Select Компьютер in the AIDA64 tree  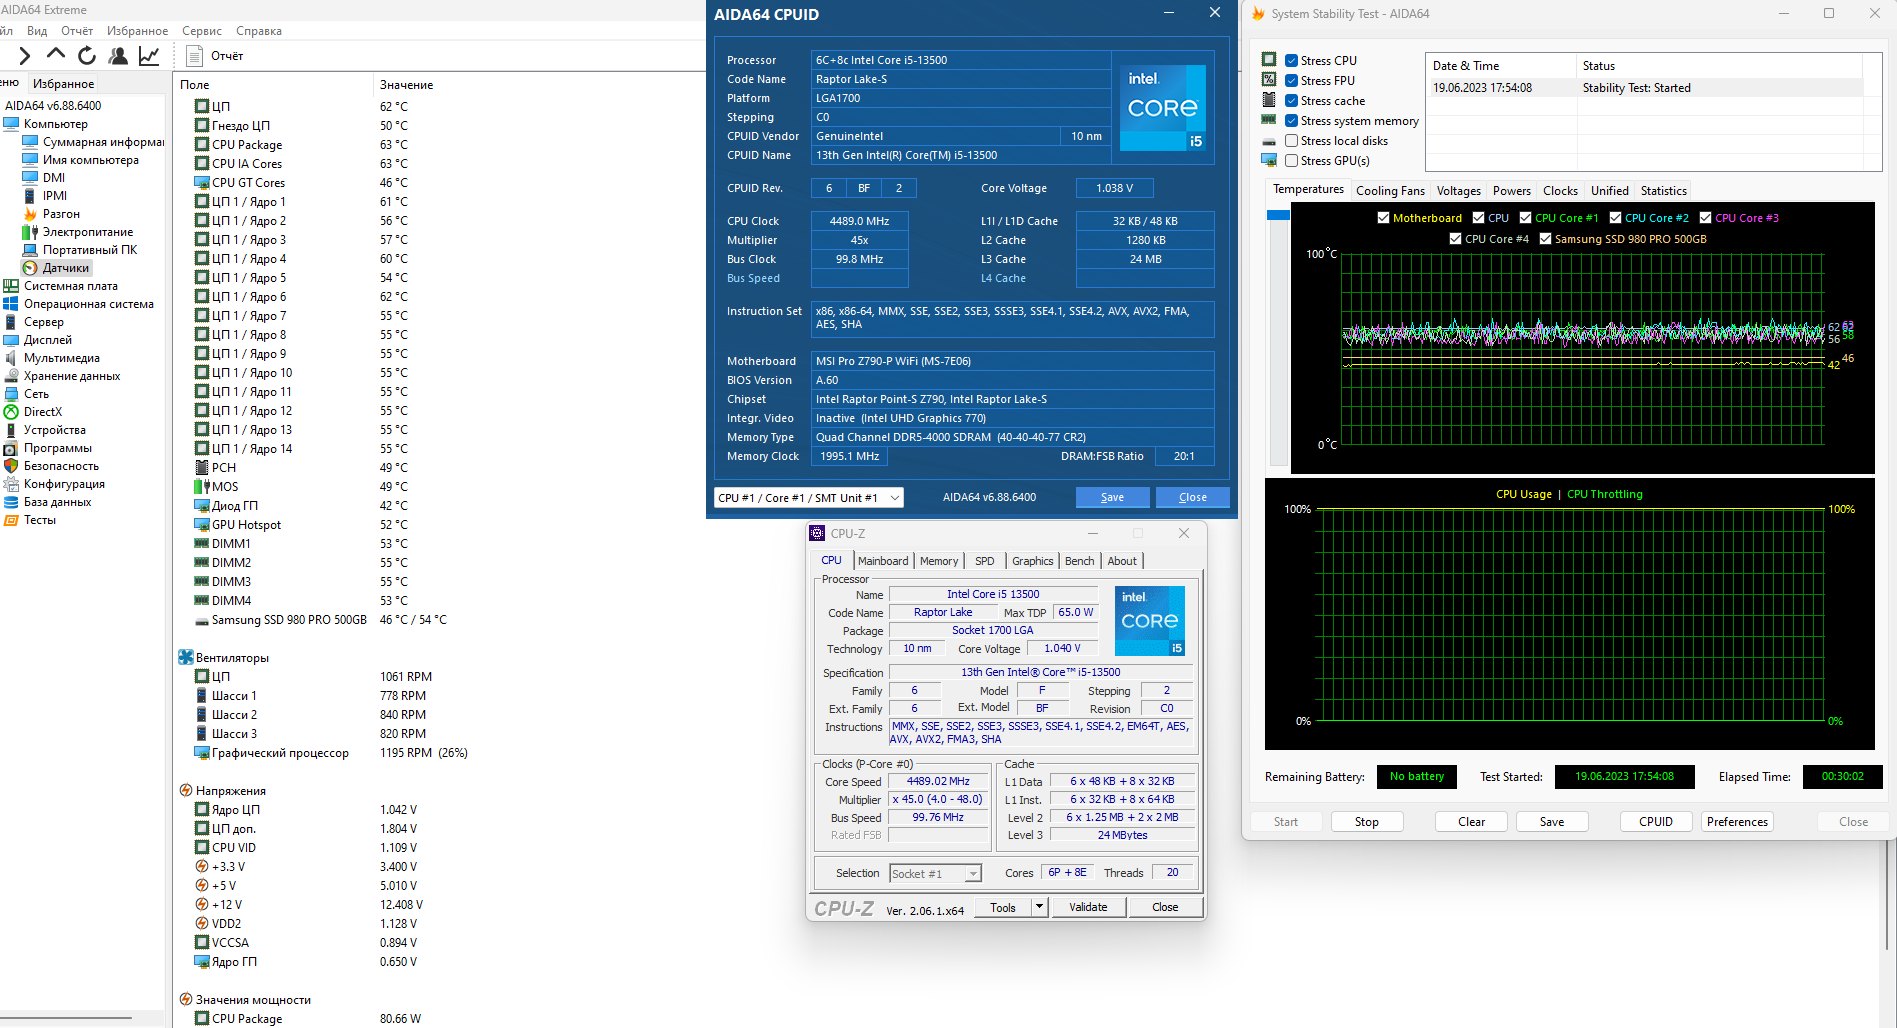(56, 124)
